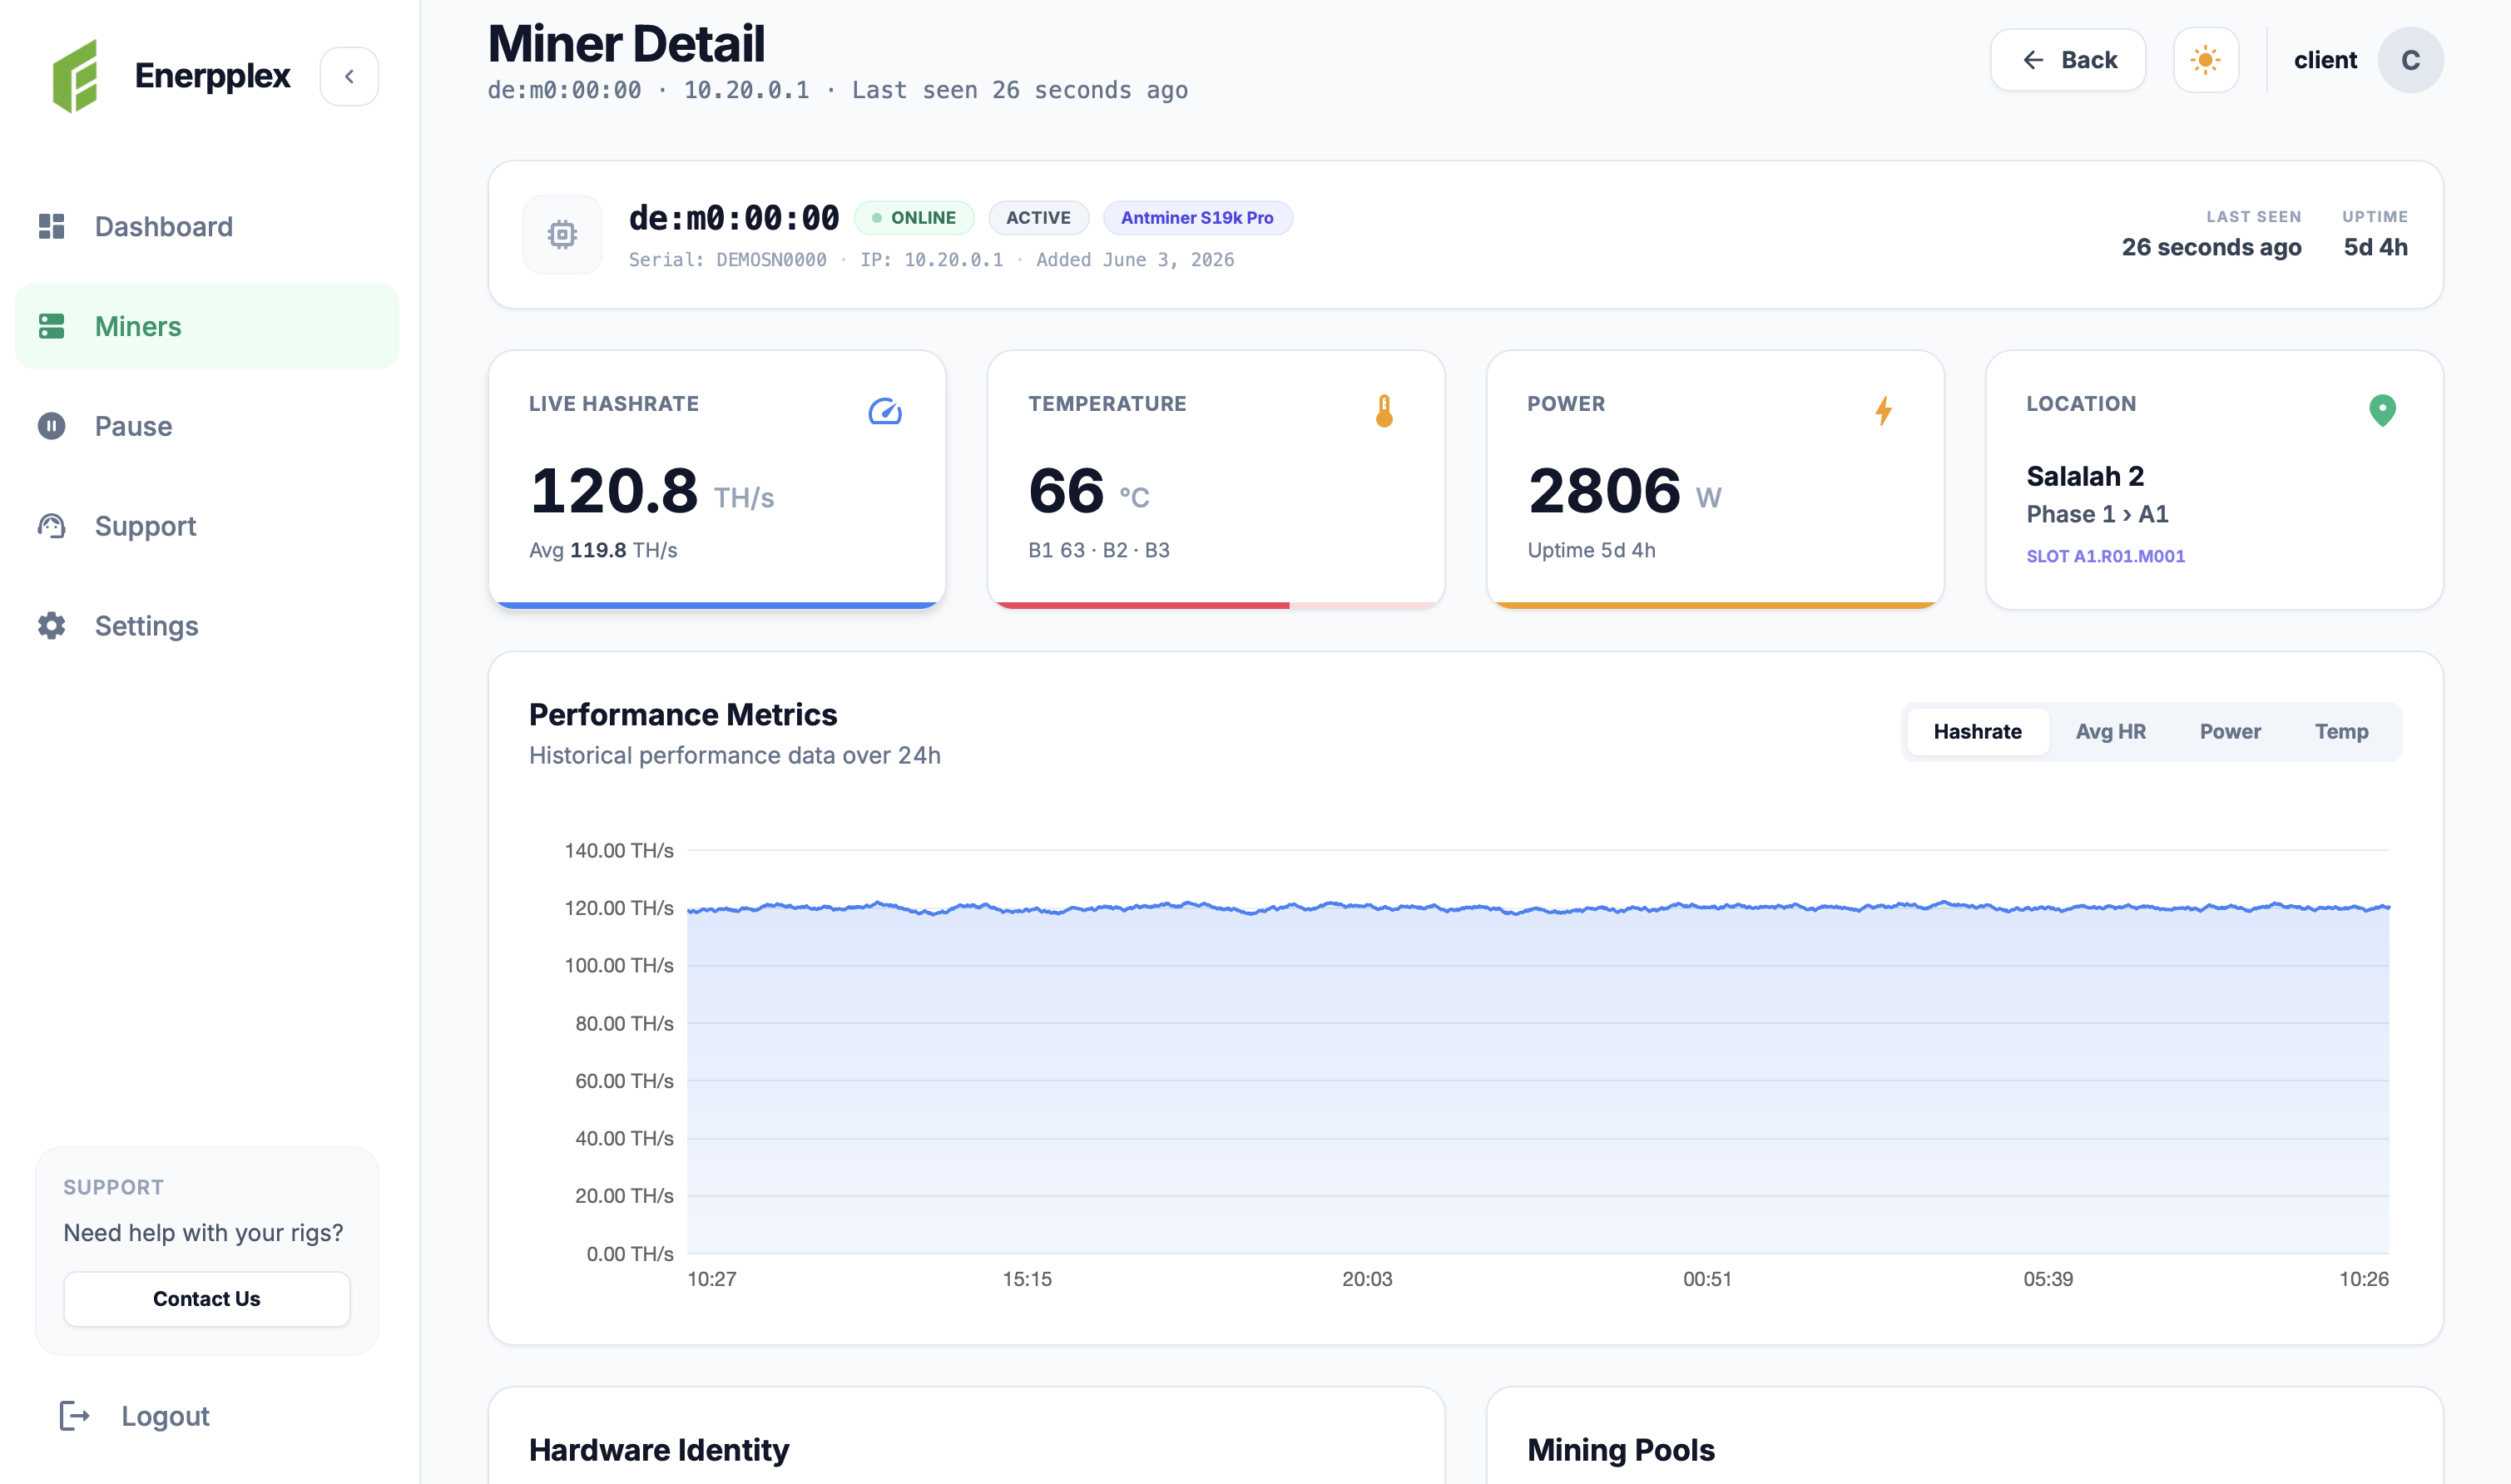Click the Phase 1 › A1 breadcrumb
2511x1484 pixels.
tap(2097, 514)
